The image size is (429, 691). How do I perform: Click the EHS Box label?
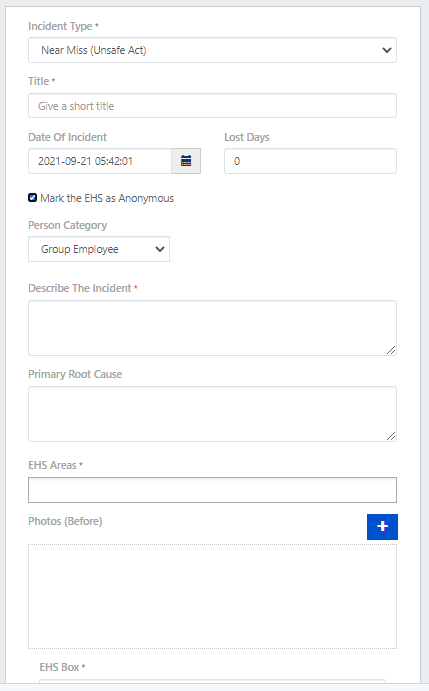pos(60,667)
